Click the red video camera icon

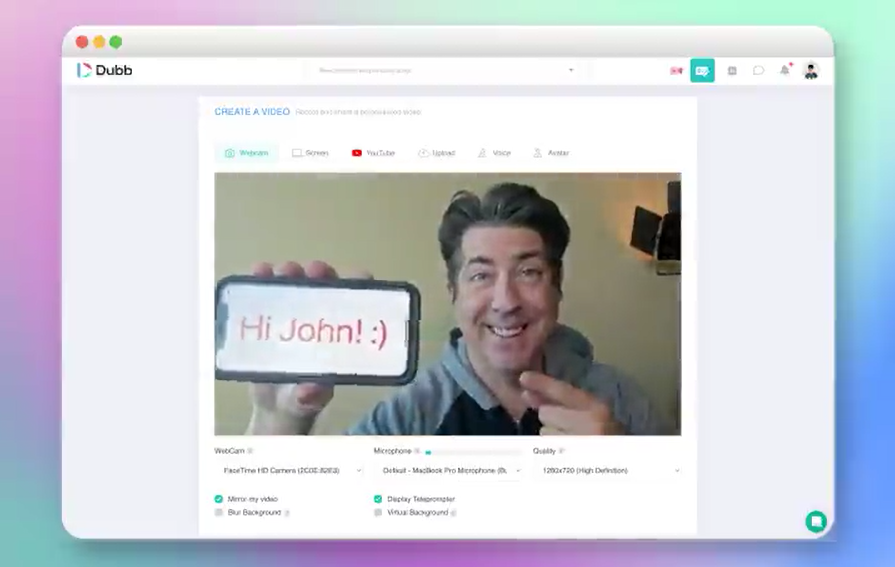pyautogui.click(x=676, y=71)
